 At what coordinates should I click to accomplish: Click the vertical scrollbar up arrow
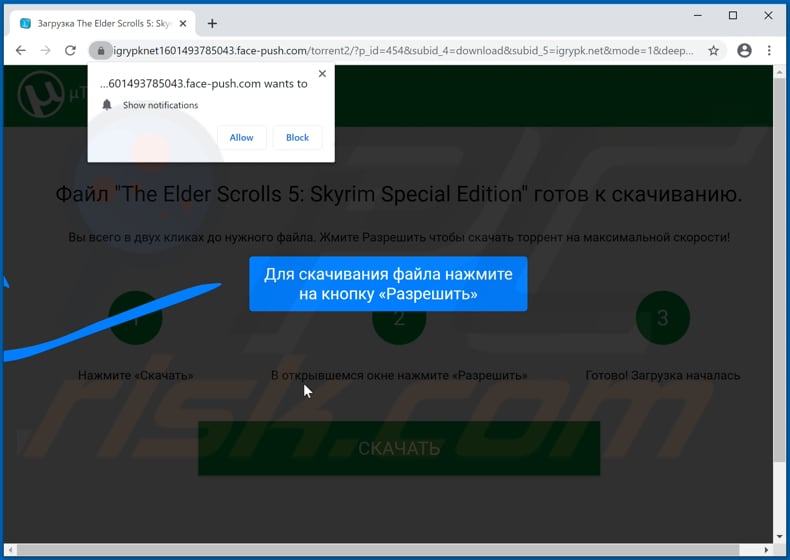pyautogui.click(x=779, y=73)
